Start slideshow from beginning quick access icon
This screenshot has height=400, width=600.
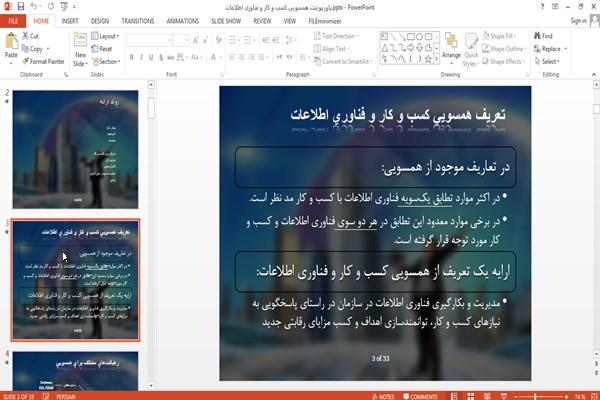64,7
